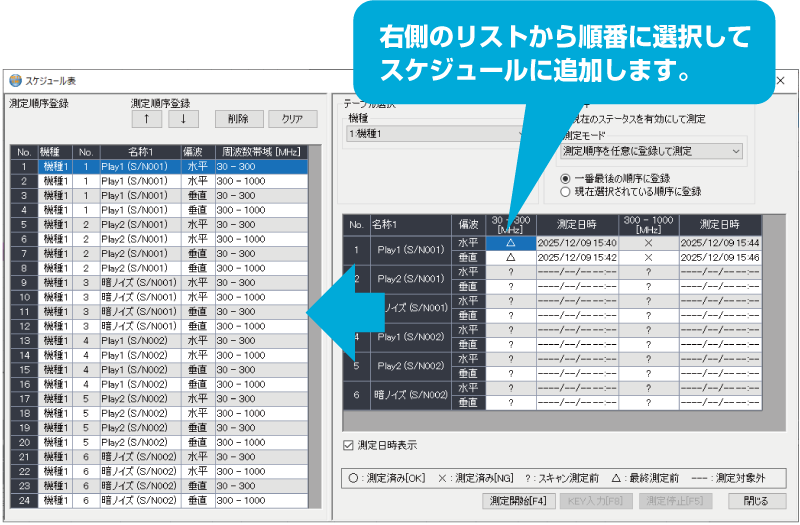Select schedule row 3 Play1 垂直 30-300
This screenshot has width=800, height=525.
159,196
